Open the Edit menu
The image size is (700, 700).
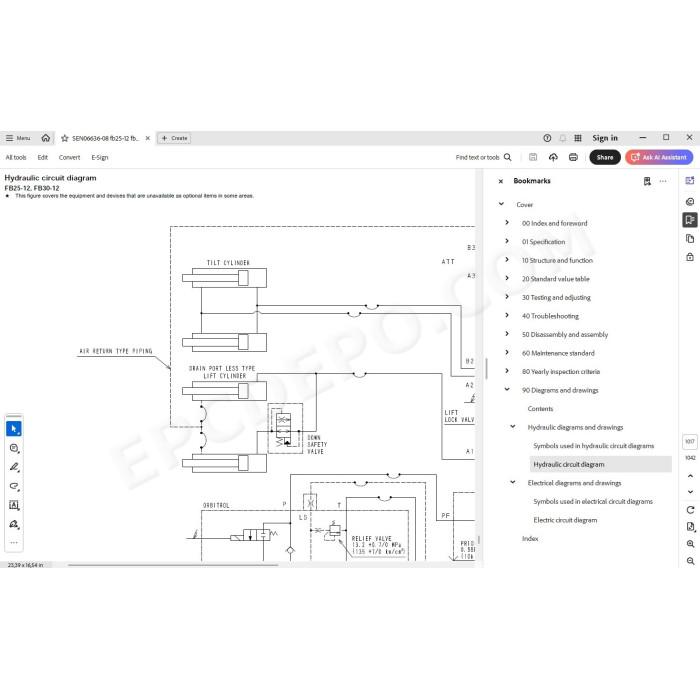click(42, 157)
